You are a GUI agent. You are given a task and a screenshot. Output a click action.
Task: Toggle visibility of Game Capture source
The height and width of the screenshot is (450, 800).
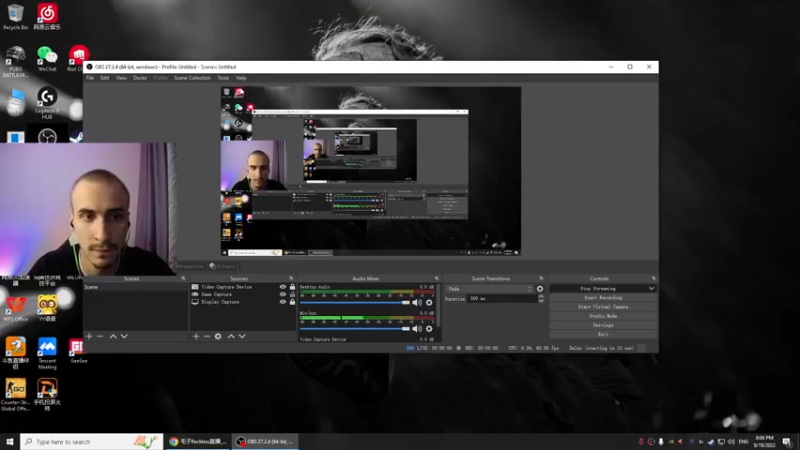(283, 294)
